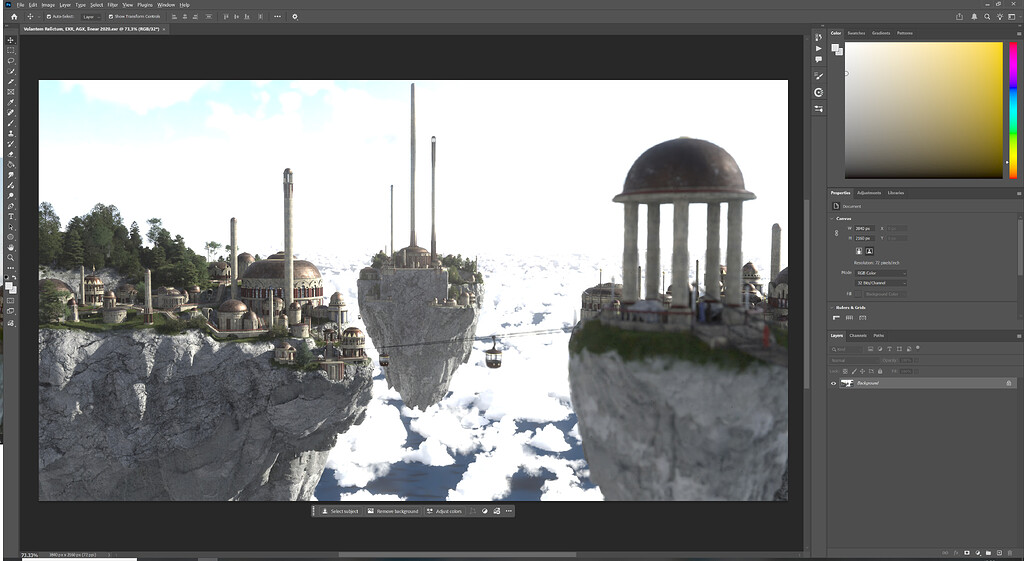Click in the yellow color picker field
The height and width of the screenshot is (561, 1024).
point(923,110)
